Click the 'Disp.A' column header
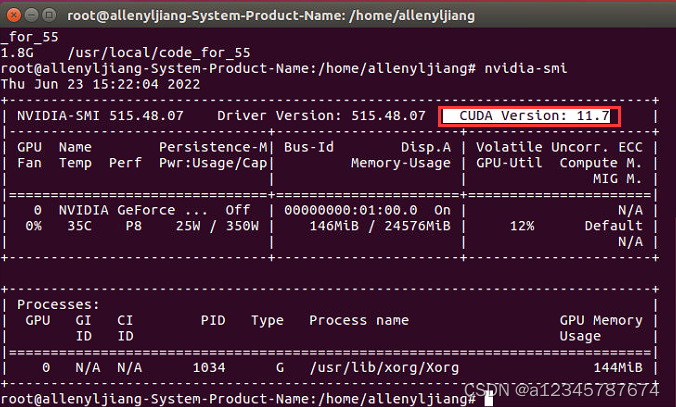Screen dimensions: 676x407 (426, 147)
